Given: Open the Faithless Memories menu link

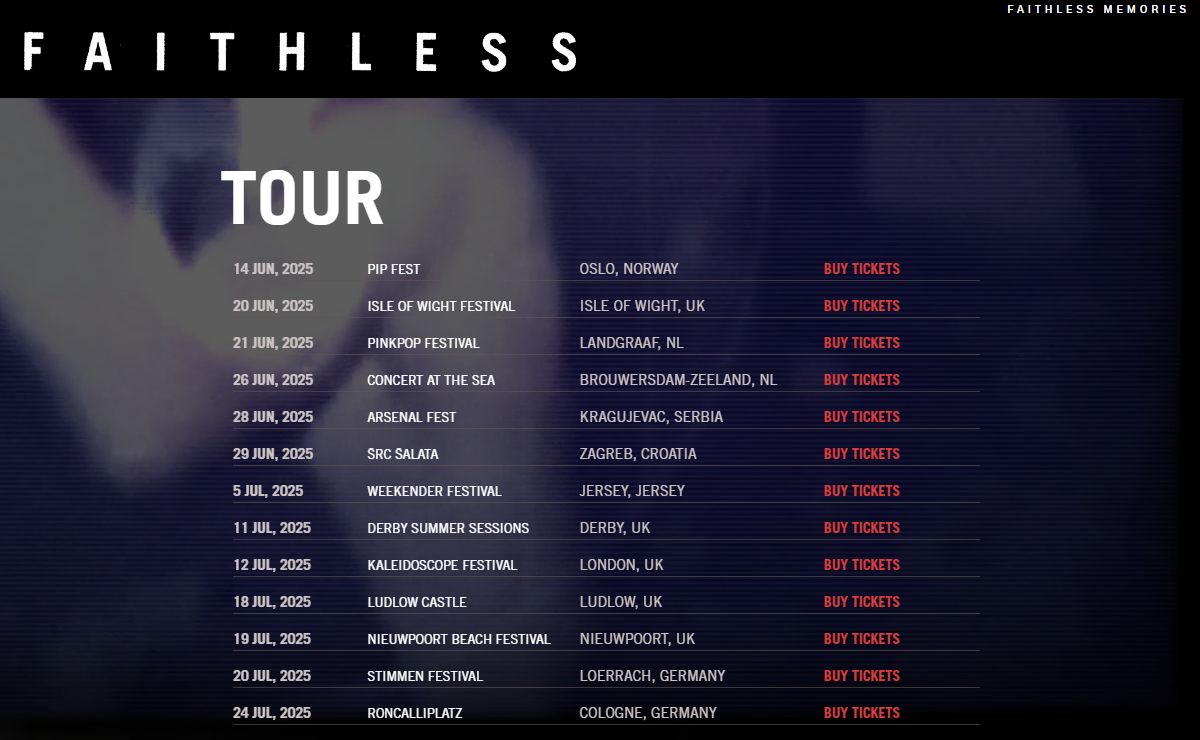Looking at the screenshot, I should pos(1097,9).
